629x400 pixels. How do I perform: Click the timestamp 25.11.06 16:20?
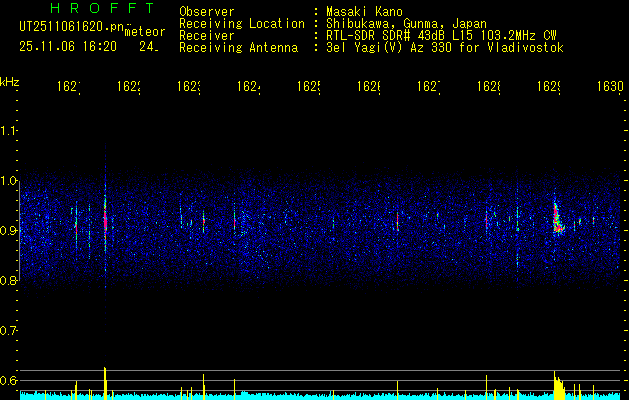tap(68, 47)
